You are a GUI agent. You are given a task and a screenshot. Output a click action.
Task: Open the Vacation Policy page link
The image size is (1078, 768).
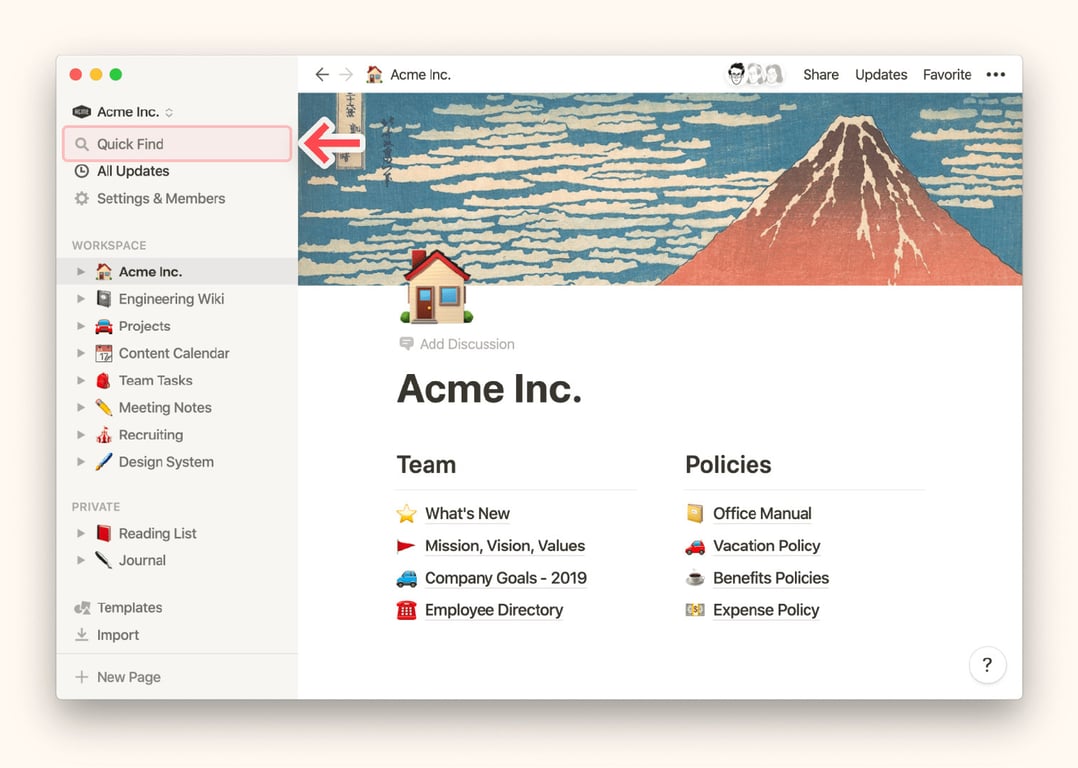766,546
